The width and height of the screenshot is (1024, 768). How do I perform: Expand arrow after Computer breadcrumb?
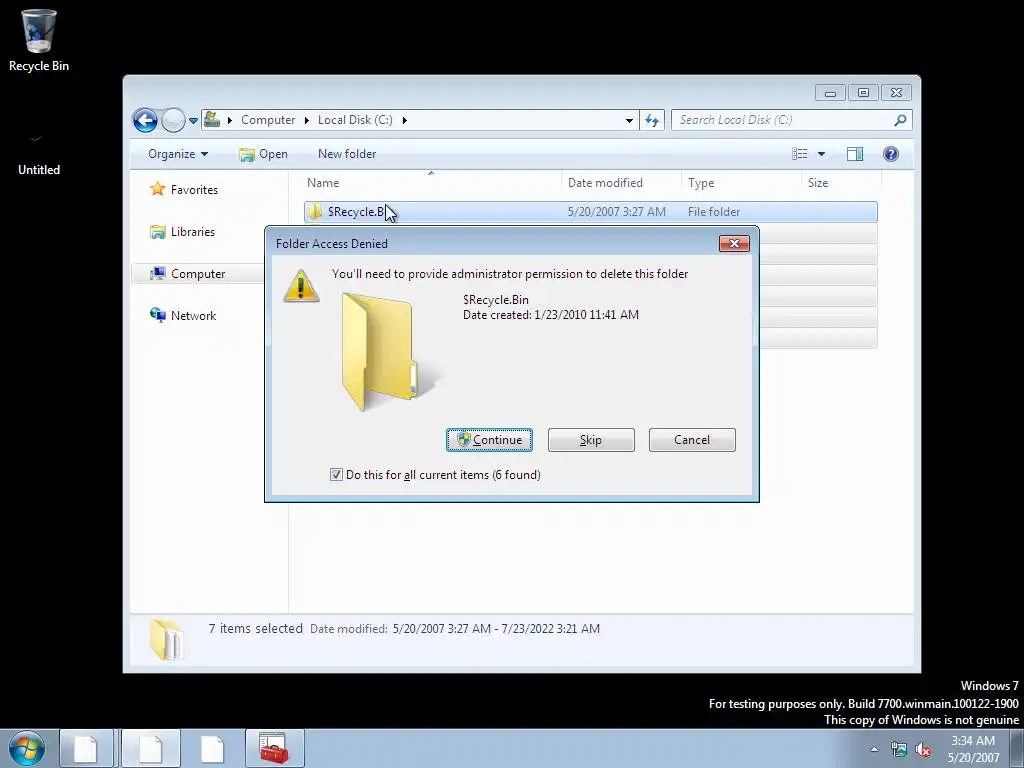(x=306, y=120)
